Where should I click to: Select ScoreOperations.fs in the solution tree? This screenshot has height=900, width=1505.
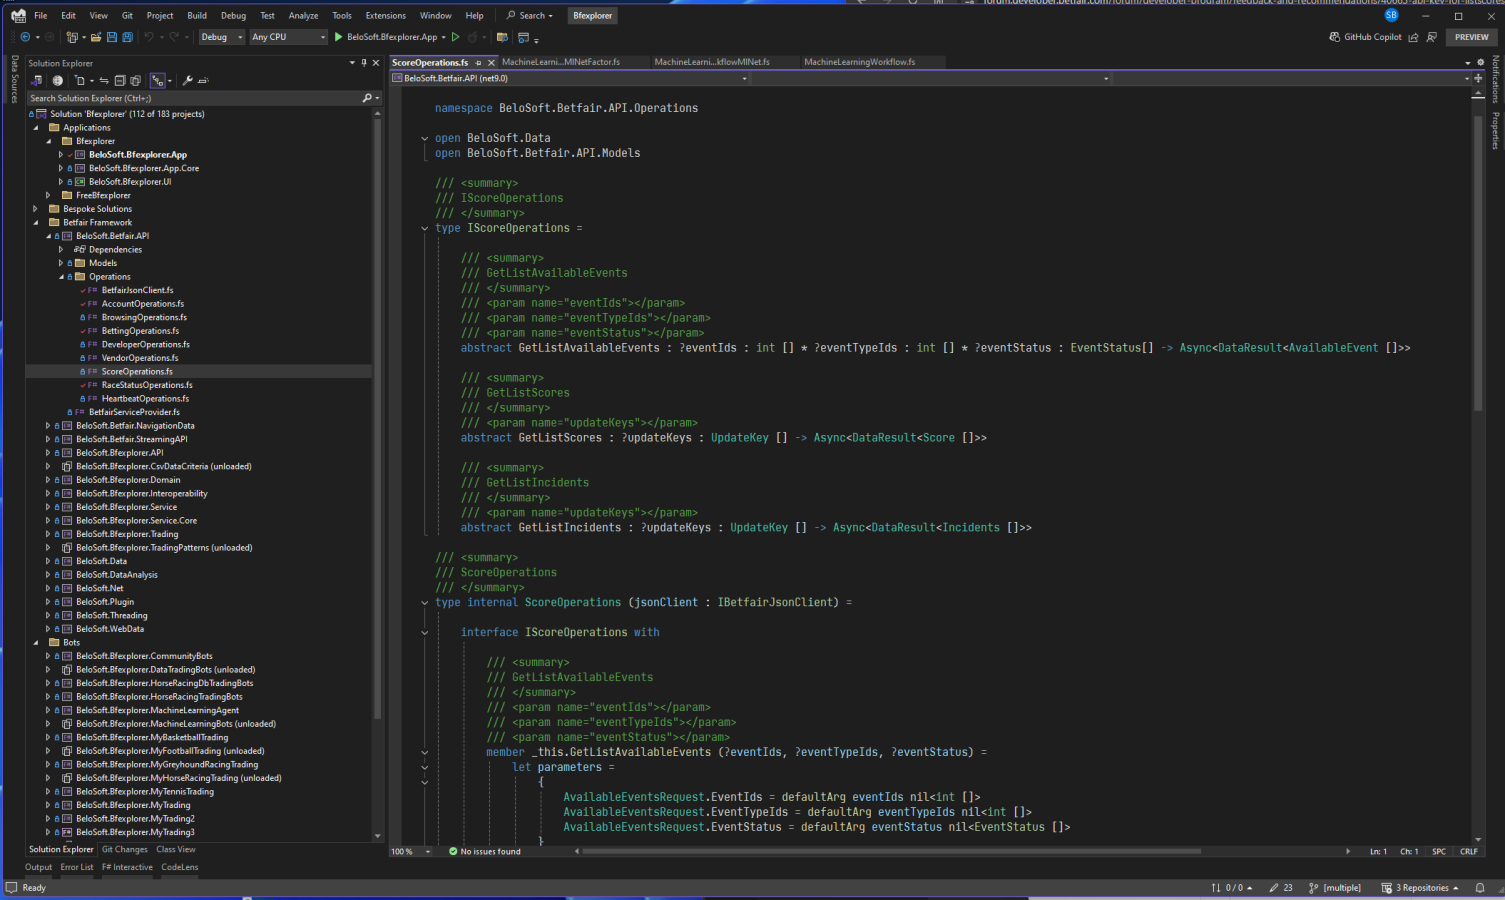137,372
